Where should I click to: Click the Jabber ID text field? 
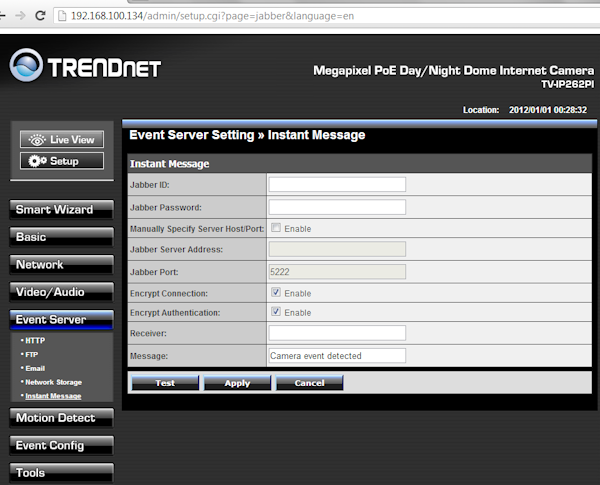click(337, 185)
